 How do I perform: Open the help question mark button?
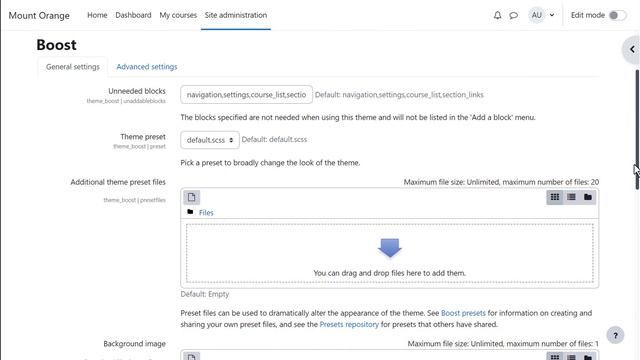pyautogui.click(x=615, y=336)
